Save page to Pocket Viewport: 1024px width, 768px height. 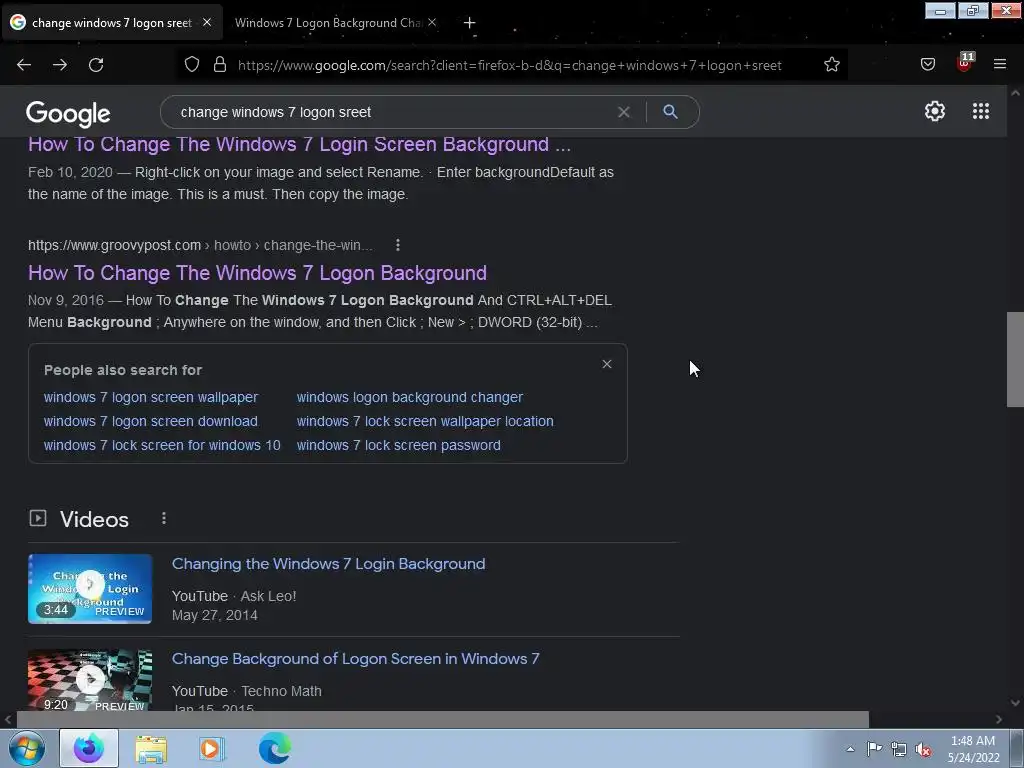pos(927,64)
